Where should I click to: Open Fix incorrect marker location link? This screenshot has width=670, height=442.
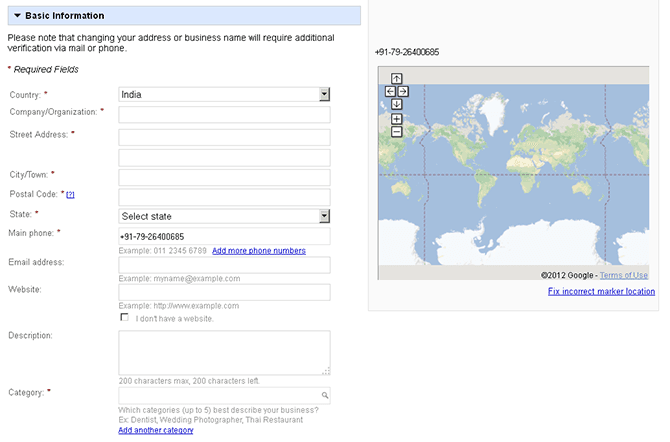601,292
